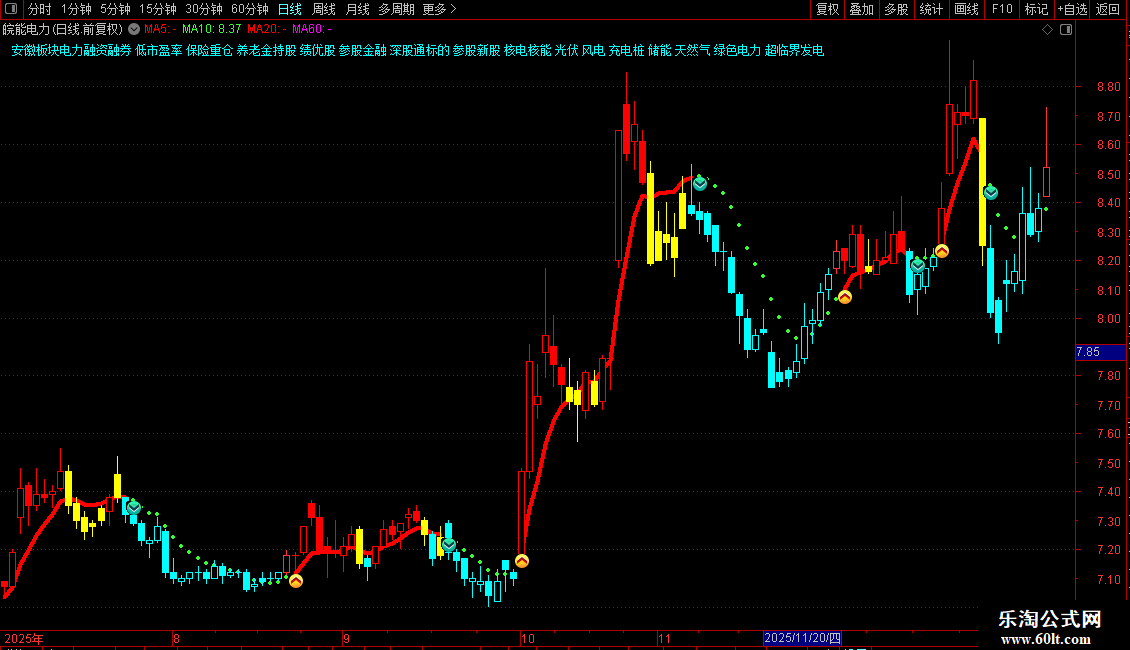Open the 绿色电力 concept tag
This screenshot has width=1130, height=650.
tap(737, 50)
